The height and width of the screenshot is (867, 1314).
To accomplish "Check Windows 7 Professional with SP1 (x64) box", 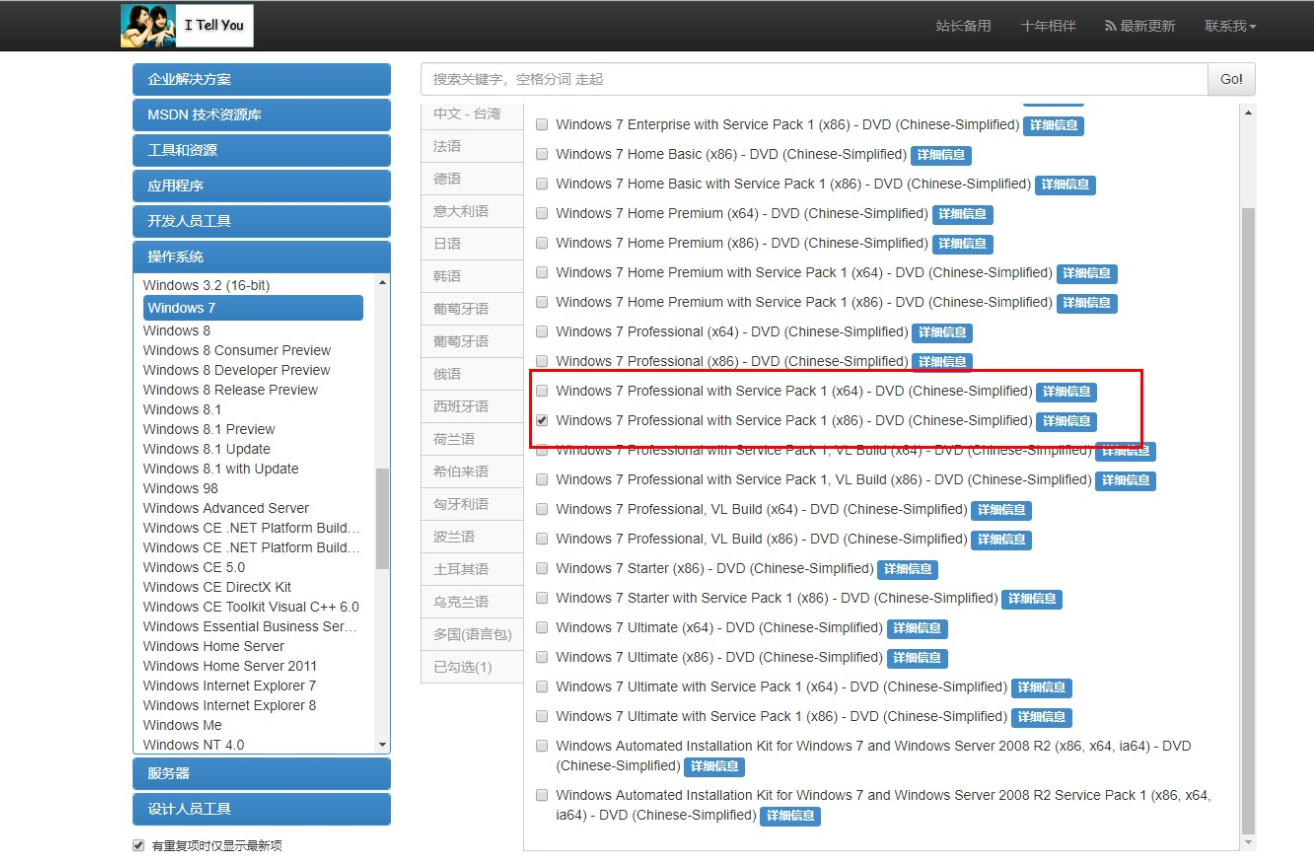I will pyautogui.click(x=542, y=391).
